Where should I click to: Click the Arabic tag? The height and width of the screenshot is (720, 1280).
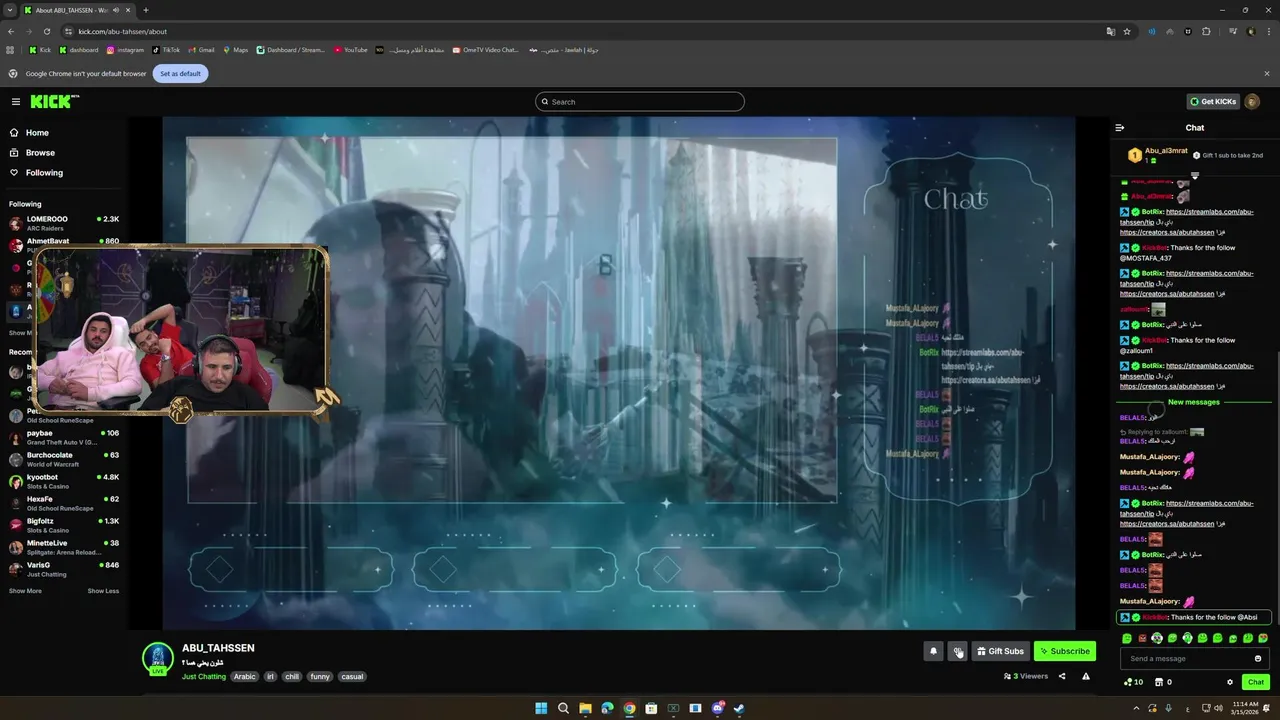coord(245,677)
